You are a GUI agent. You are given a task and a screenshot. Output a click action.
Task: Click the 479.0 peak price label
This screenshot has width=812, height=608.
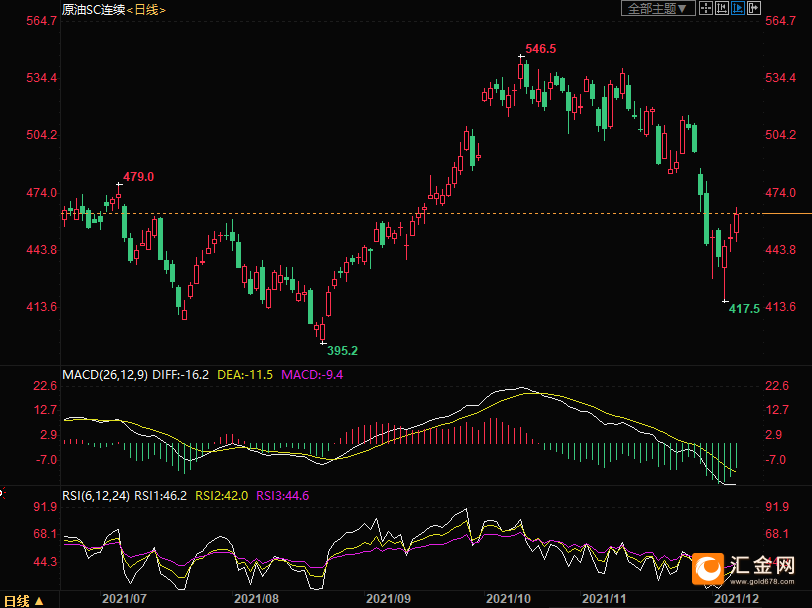pyautogui.click(x=138, y=176)
